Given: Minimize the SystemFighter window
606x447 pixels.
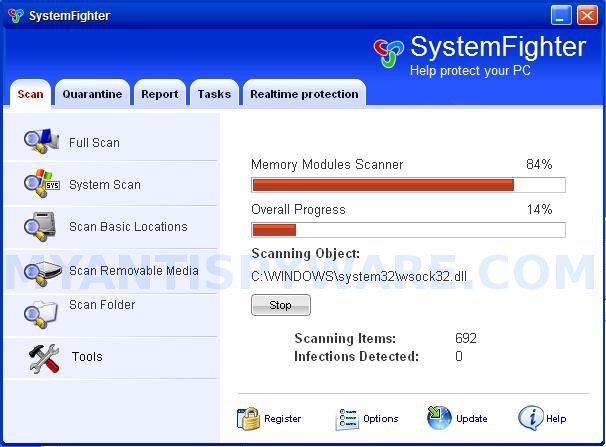Looking at the screenshot, I should (561, 16).
